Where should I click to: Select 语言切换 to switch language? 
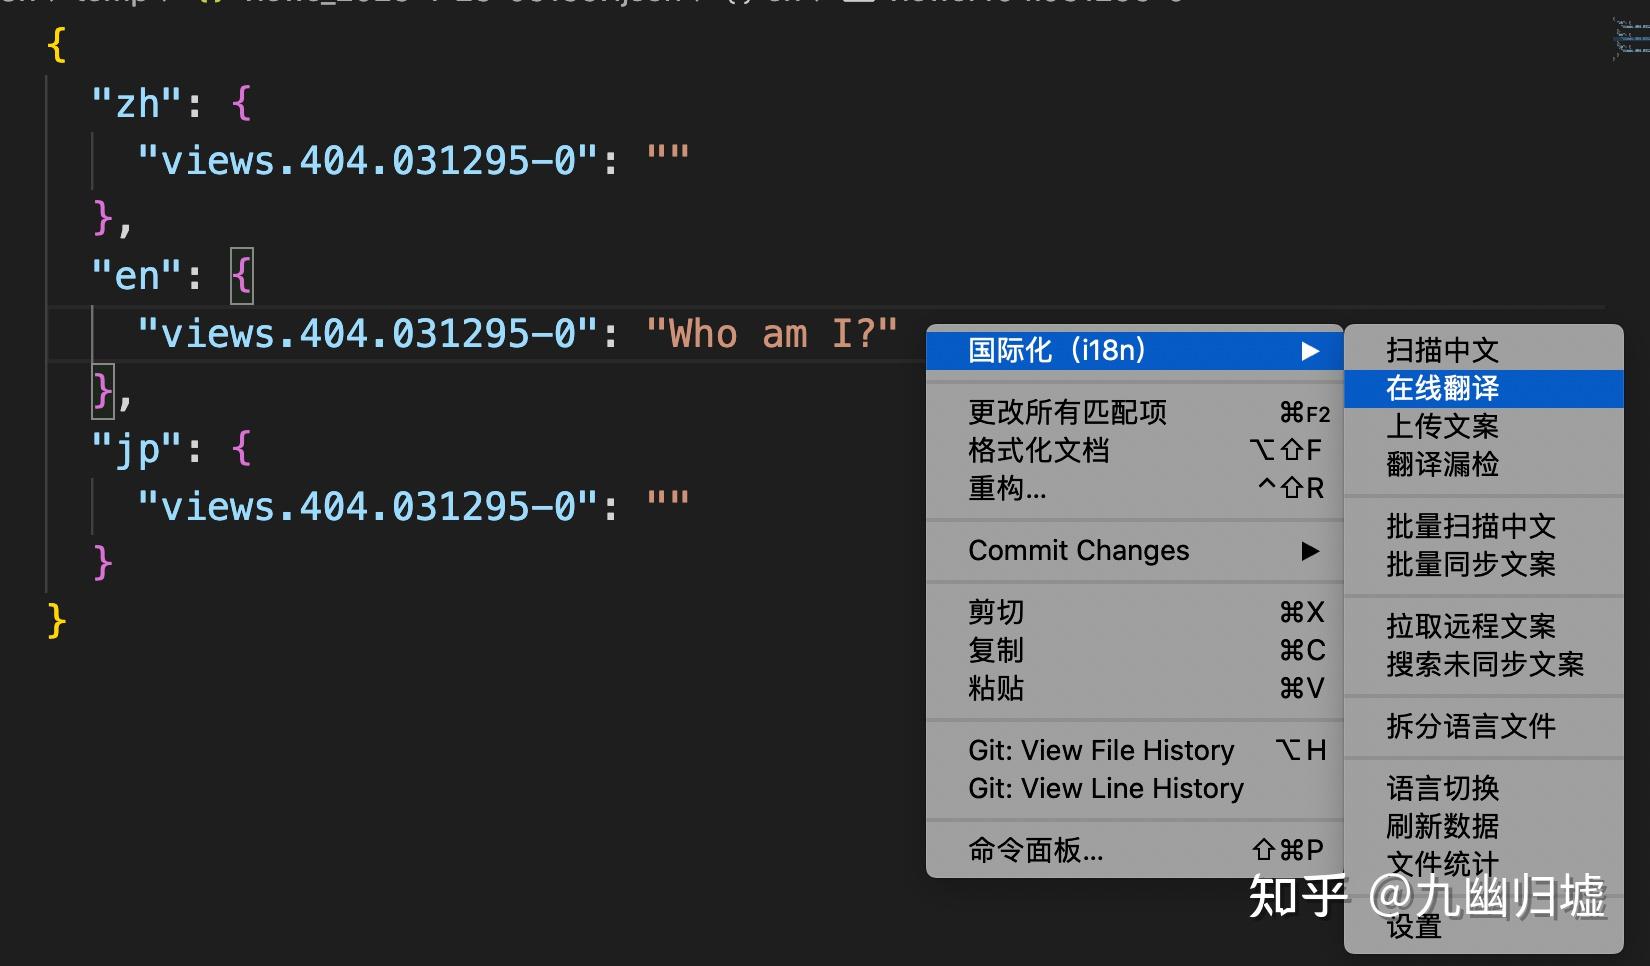(1441, 788)
